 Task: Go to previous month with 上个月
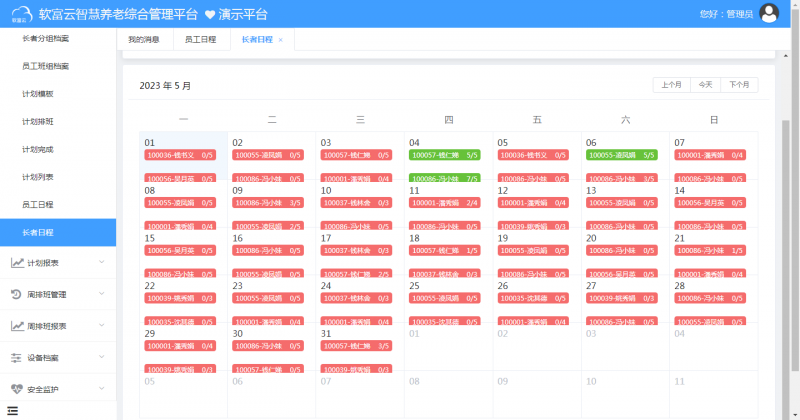tap(671, 85)
